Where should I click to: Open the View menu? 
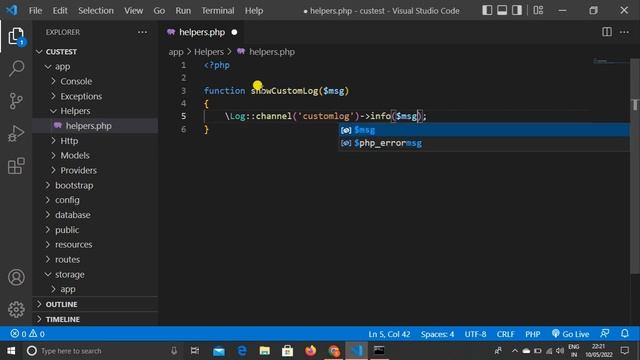133,11
